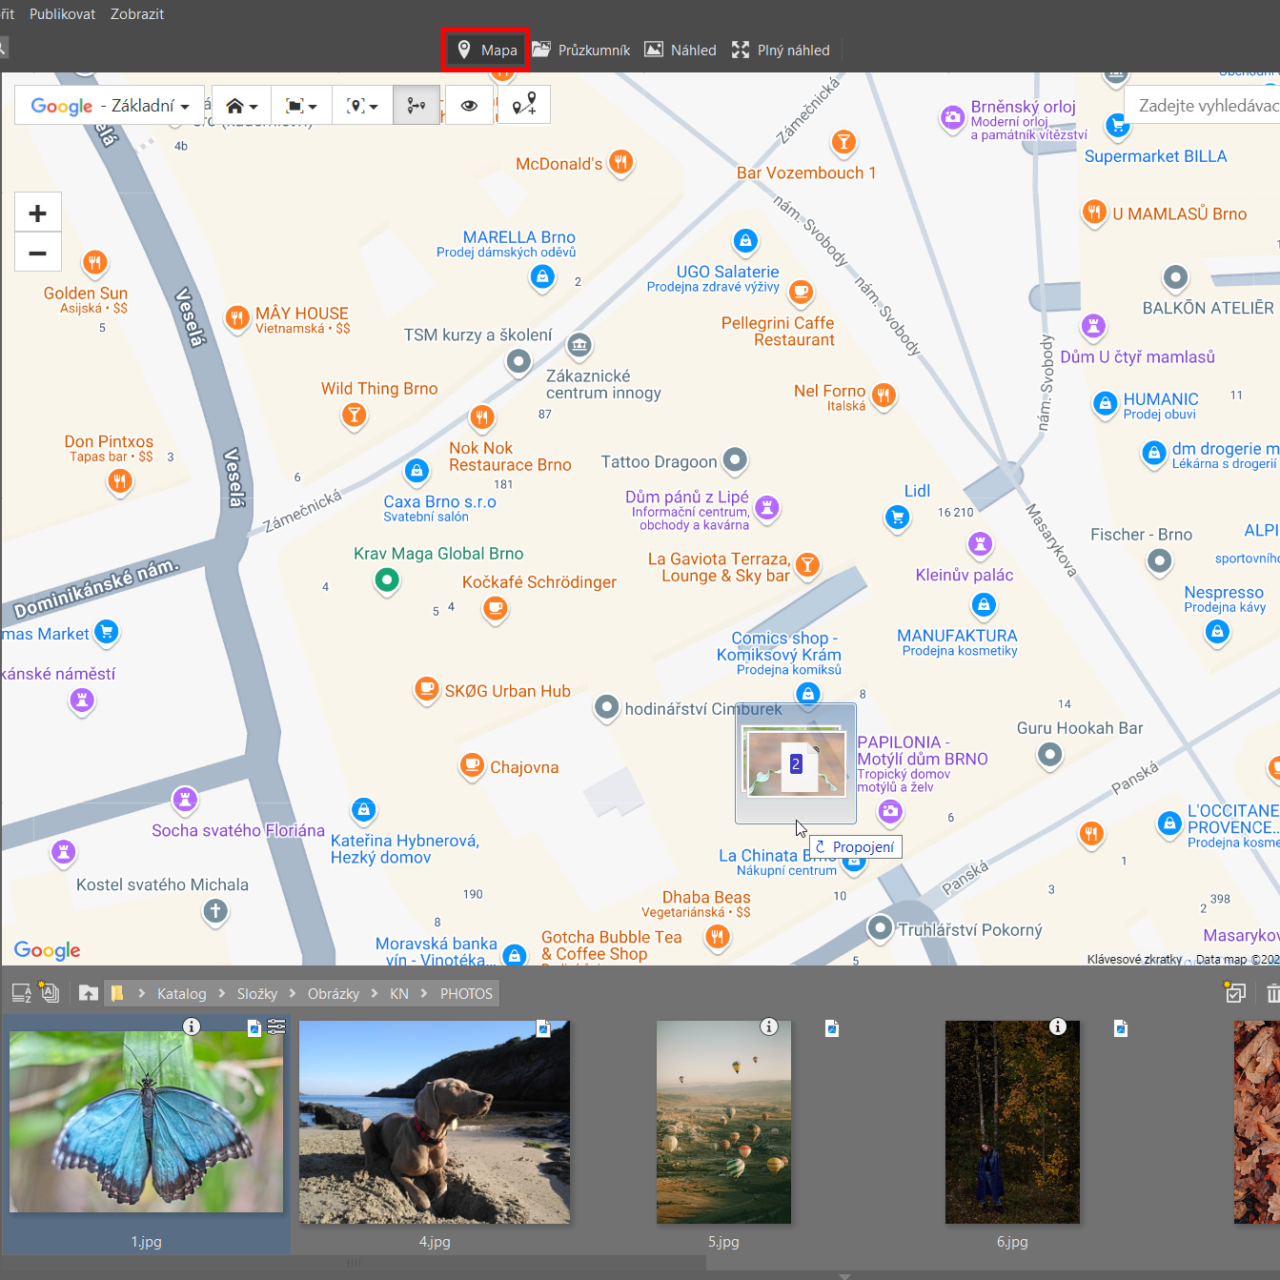
Task: Navigate to Obrázky in breadcrumb
Action: [333, 993]
